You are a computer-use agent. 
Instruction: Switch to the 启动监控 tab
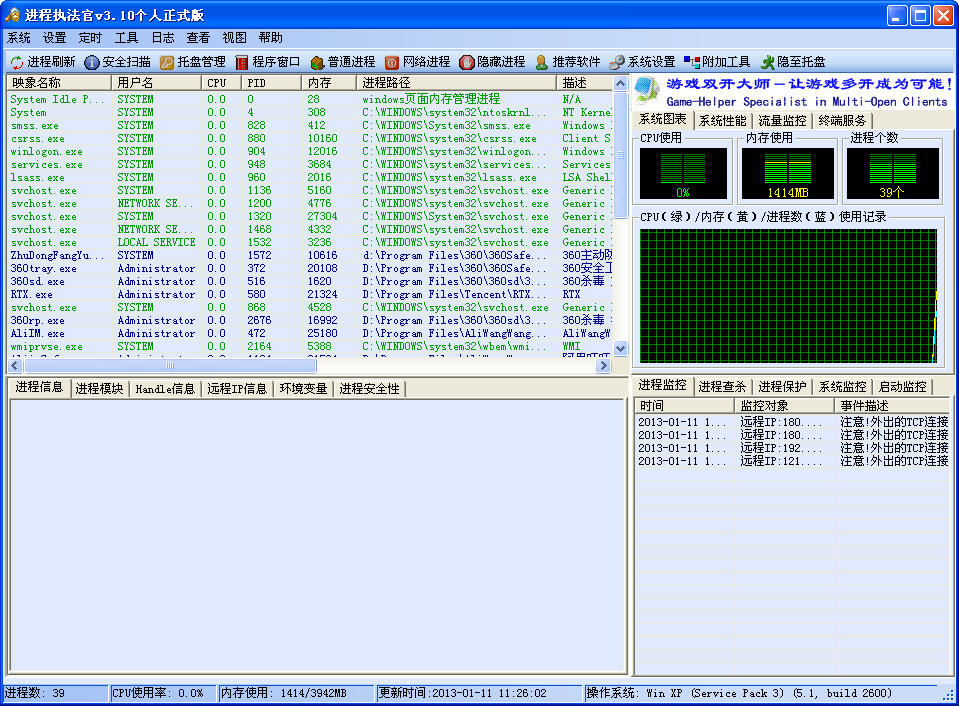902,387
